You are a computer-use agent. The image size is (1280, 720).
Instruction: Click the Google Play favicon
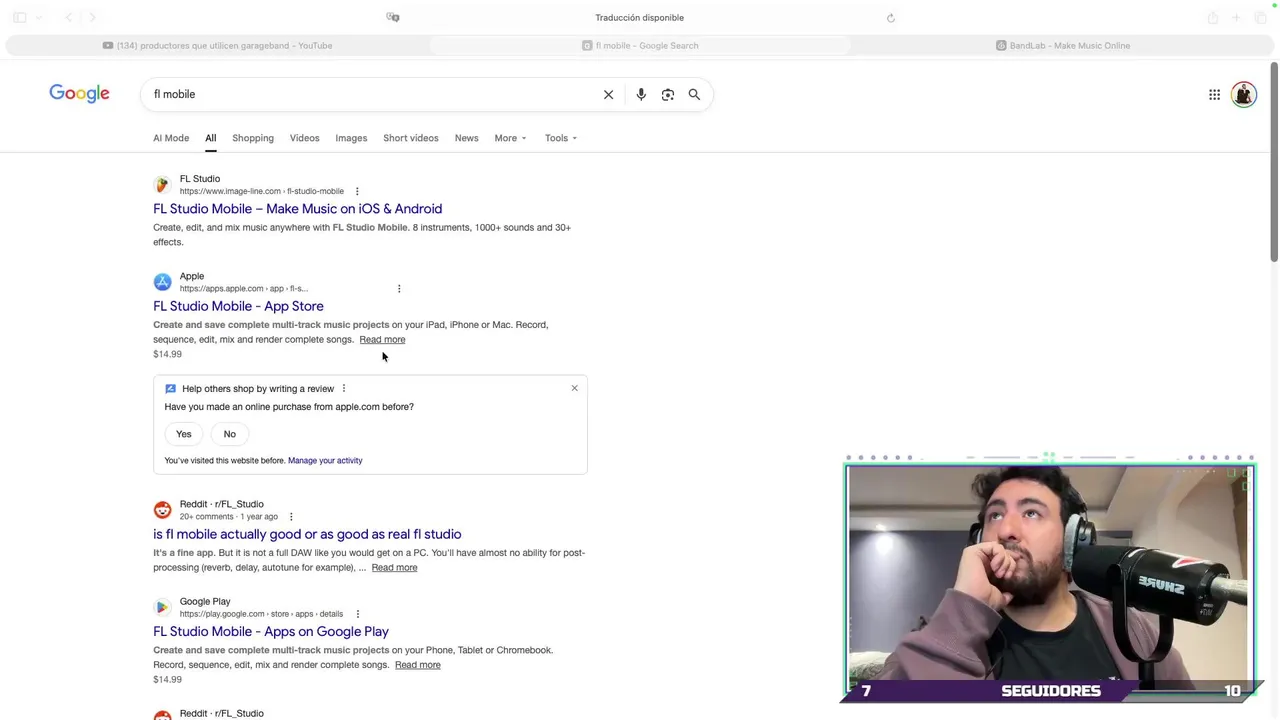click(x=162, y=607)
